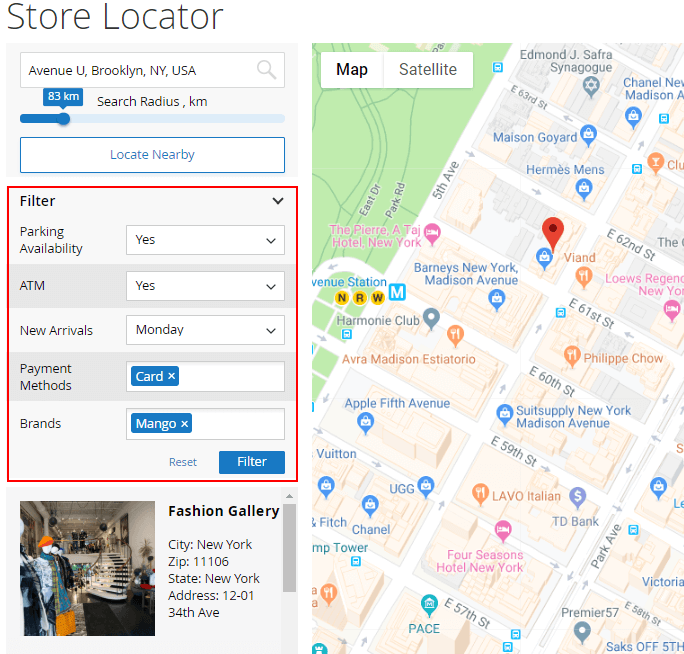Click the Reset filters link
This screenshot has height=654, width=684.
(183, 462)
